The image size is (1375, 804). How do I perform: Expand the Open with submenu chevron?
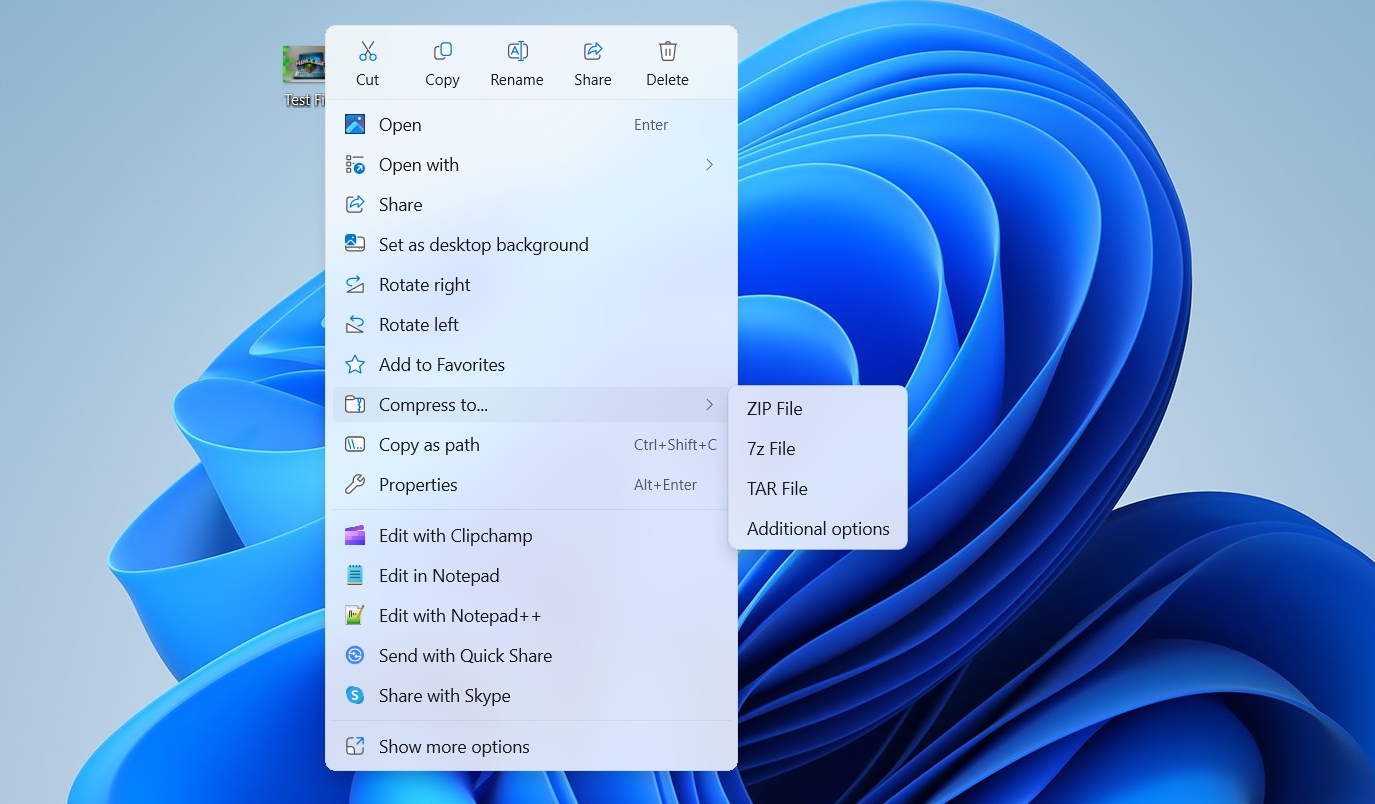pos(709,164)
